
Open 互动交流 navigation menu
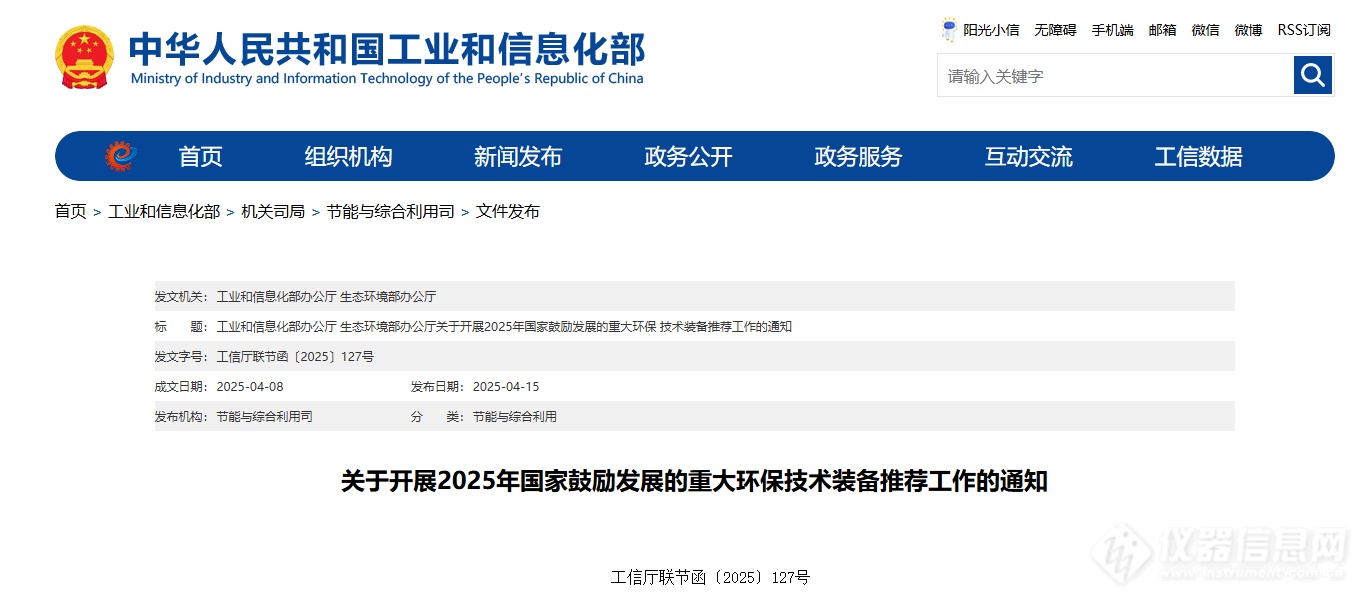coord(1028,157)
